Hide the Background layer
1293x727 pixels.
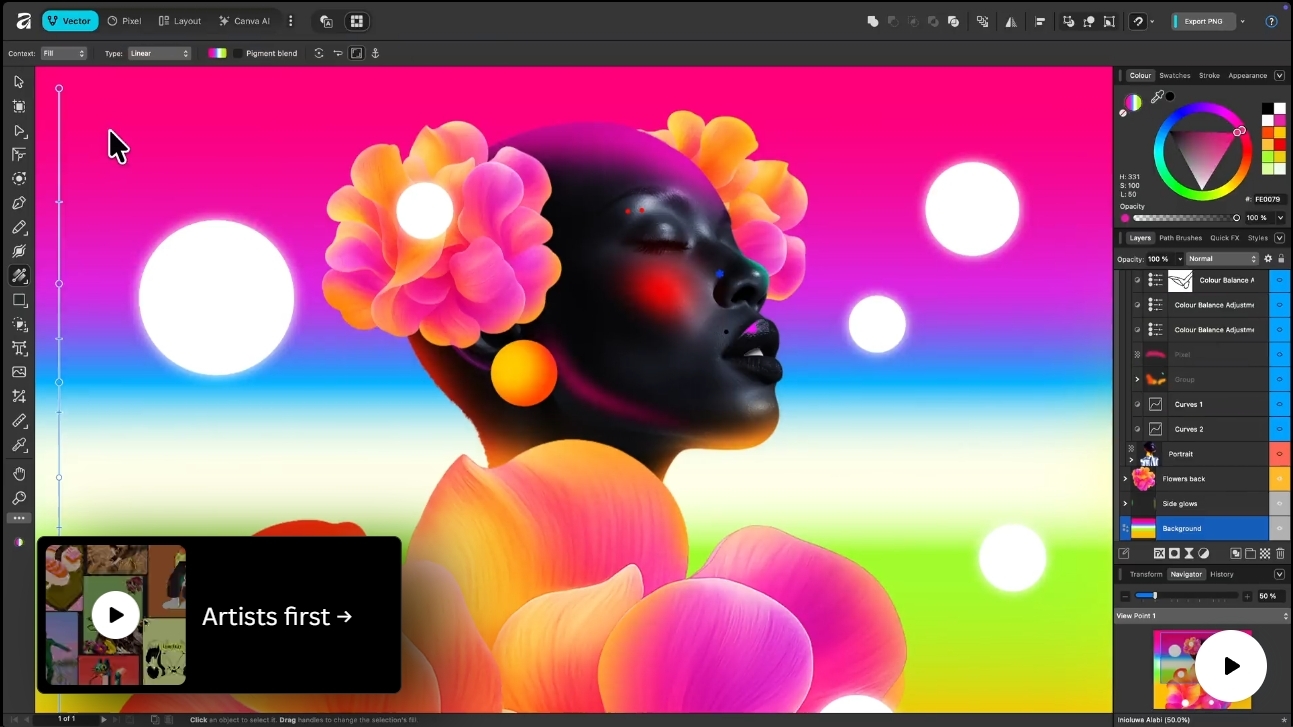1280,528
